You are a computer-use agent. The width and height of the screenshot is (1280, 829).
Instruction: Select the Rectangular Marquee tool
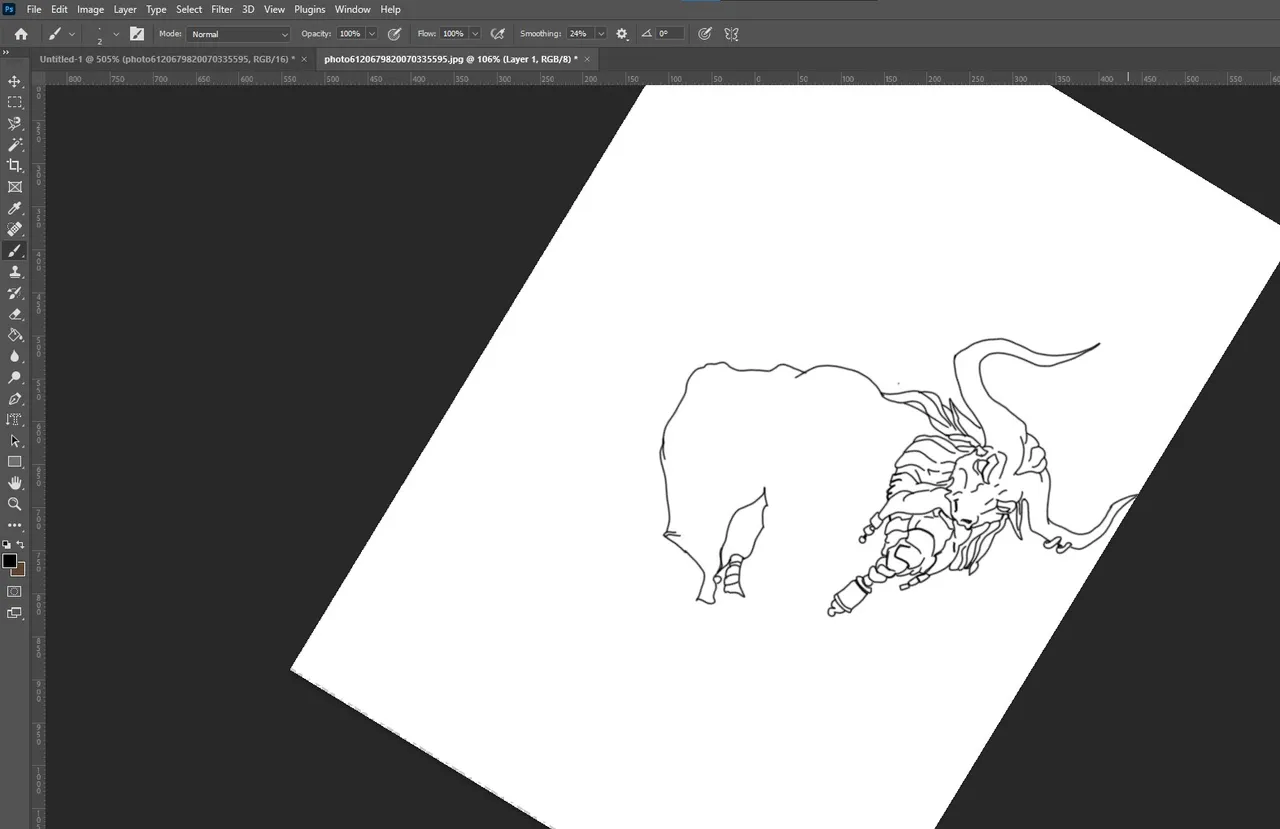14,102
